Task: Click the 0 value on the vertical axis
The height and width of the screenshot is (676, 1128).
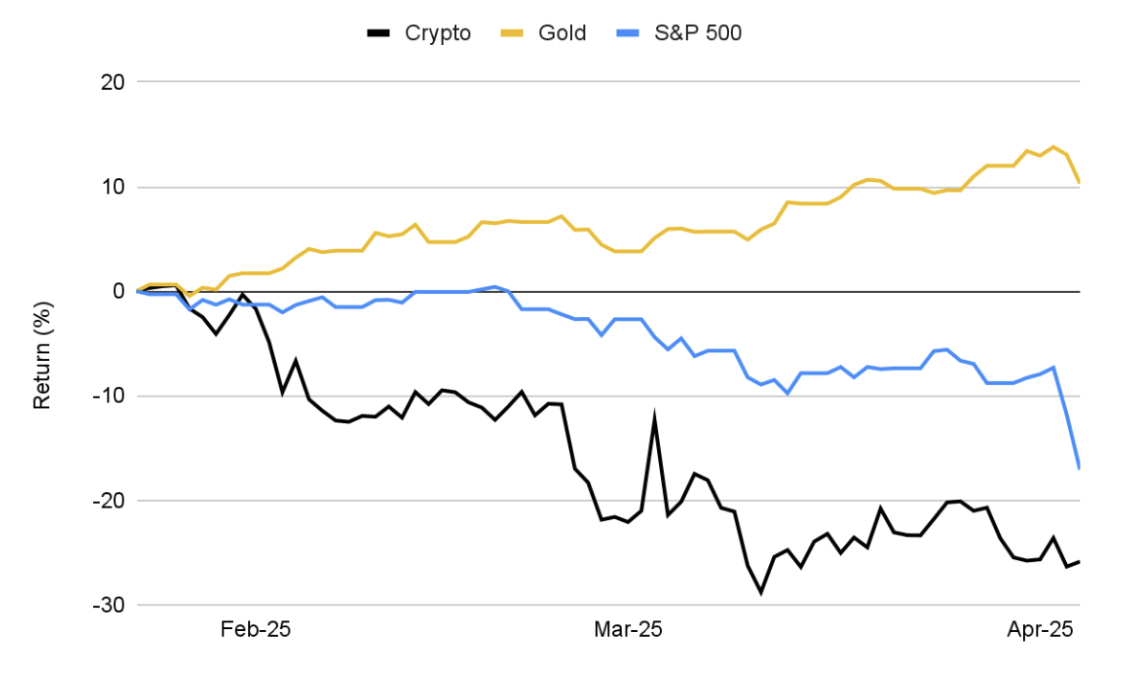Action: [119, 292]
